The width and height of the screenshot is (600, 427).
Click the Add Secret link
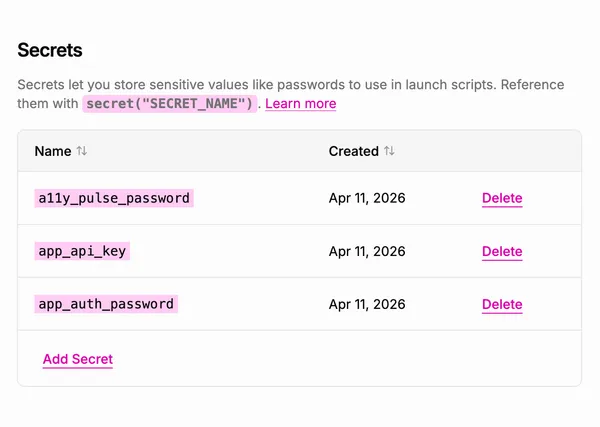coord(78,359)
